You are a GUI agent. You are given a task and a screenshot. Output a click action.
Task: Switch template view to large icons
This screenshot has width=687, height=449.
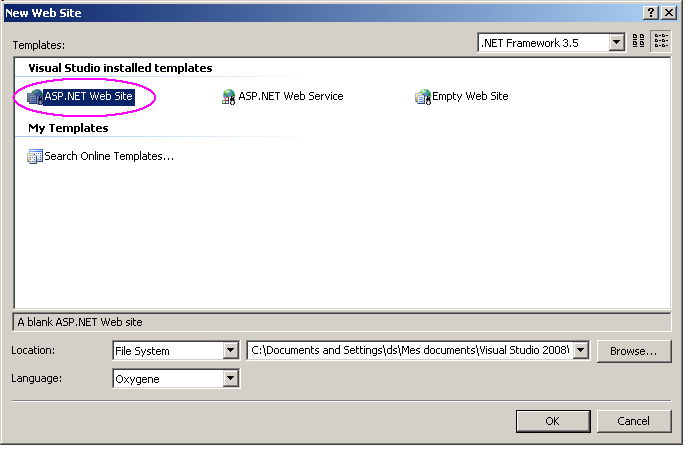click(x=639, y=42)
